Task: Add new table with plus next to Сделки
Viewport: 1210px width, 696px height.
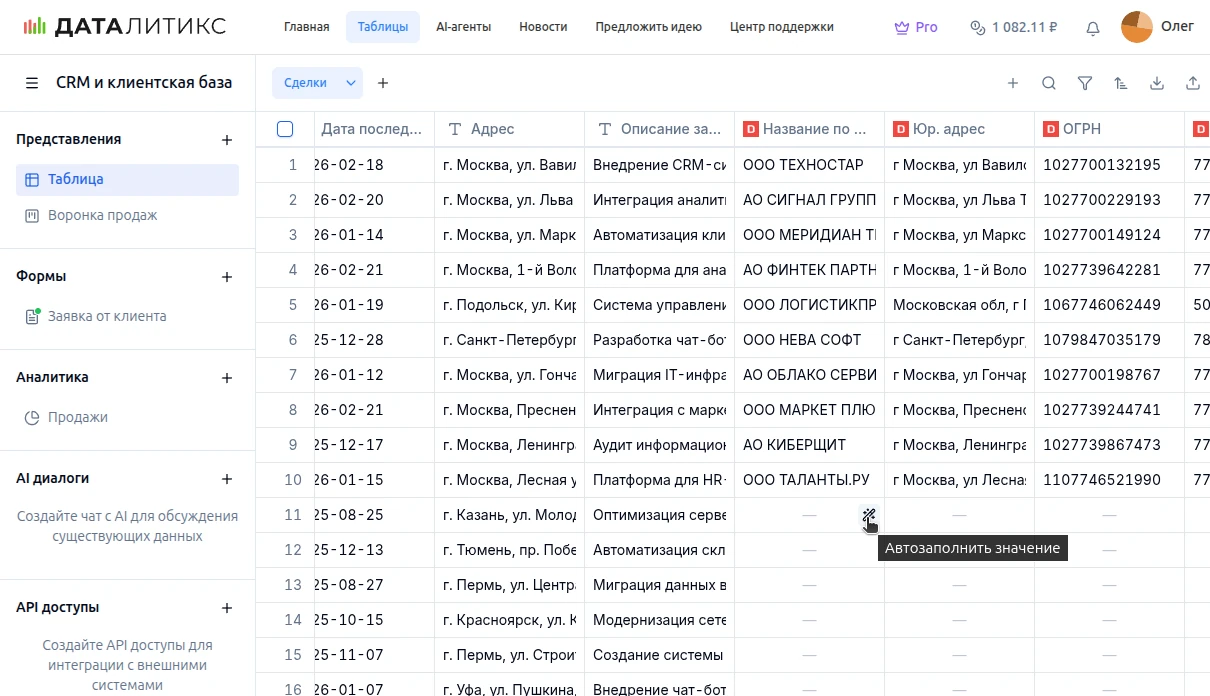Action: (383, 83)
